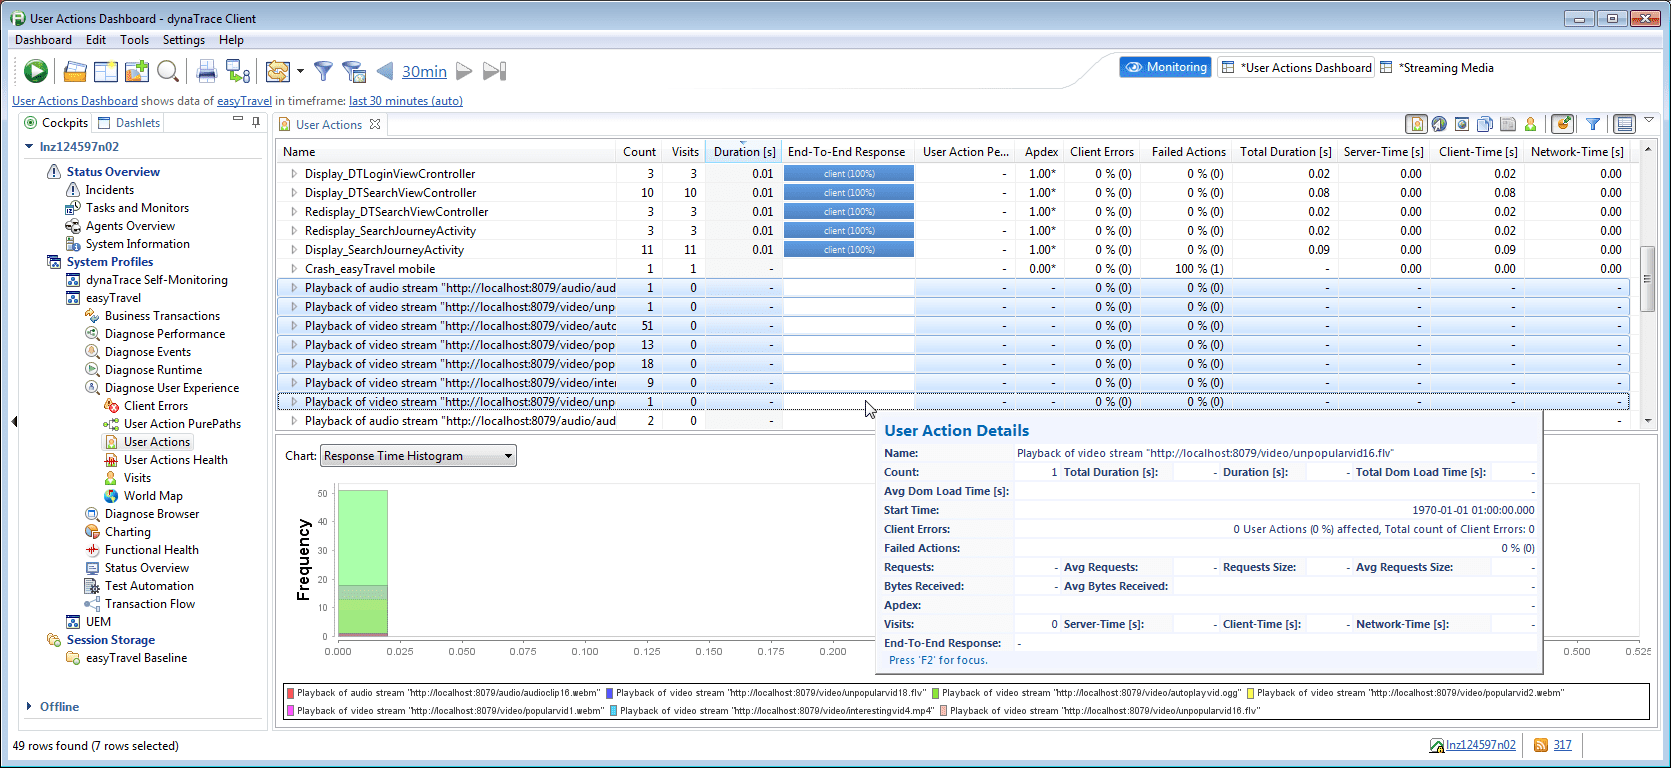The width and height of the screenshot is (1671, 768).
Task: Click the previous timeframe left arrow
Action: [x=385, y=71]
